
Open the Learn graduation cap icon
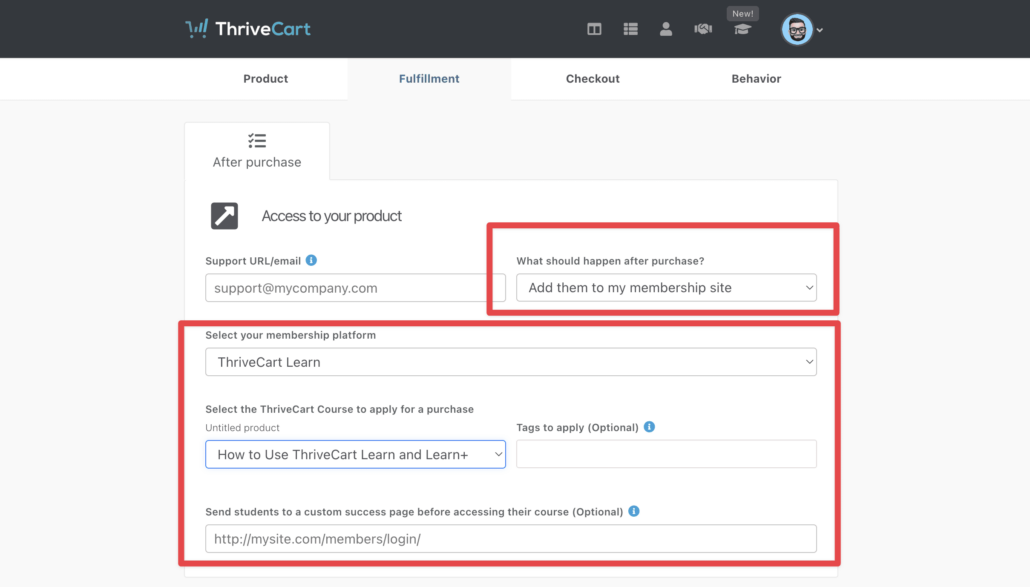click(x=742, y=30)
